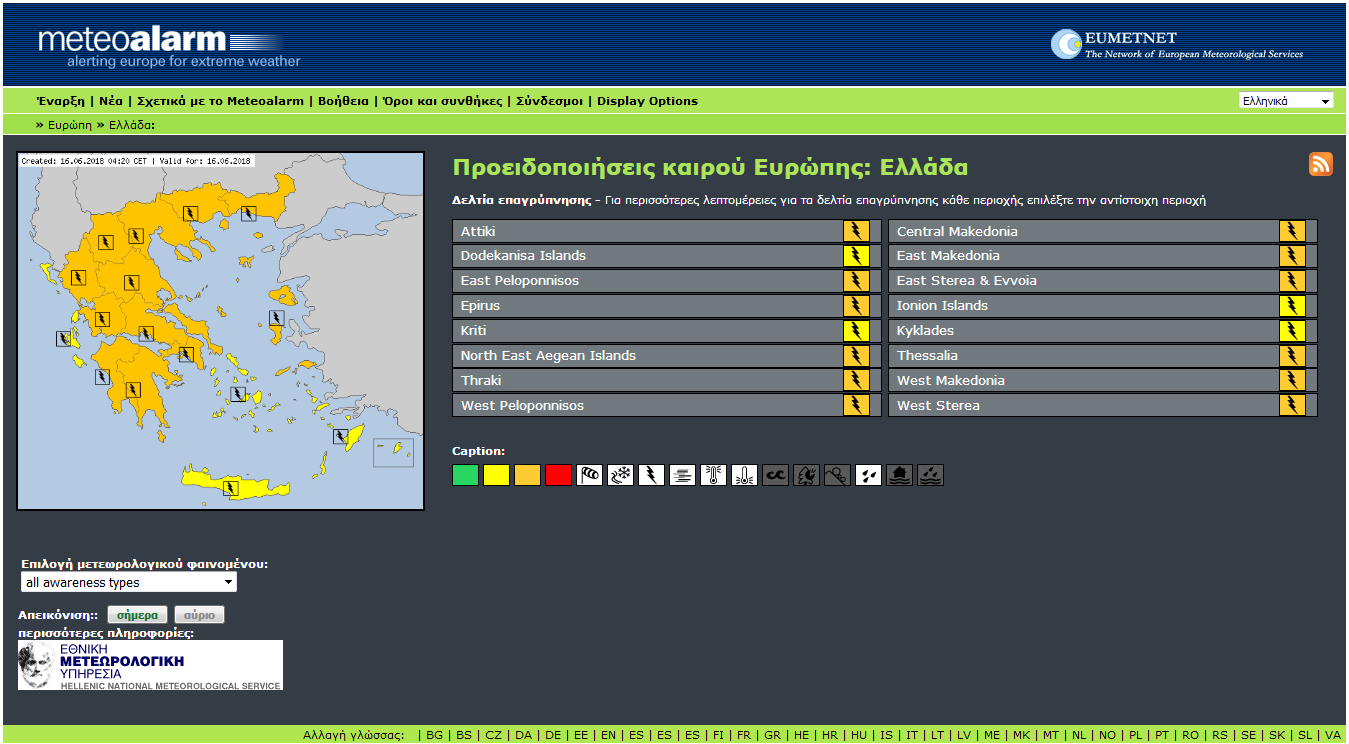
Task: Select the Νέα menu item
Action: pyautogui.click(x=112, y=100)
